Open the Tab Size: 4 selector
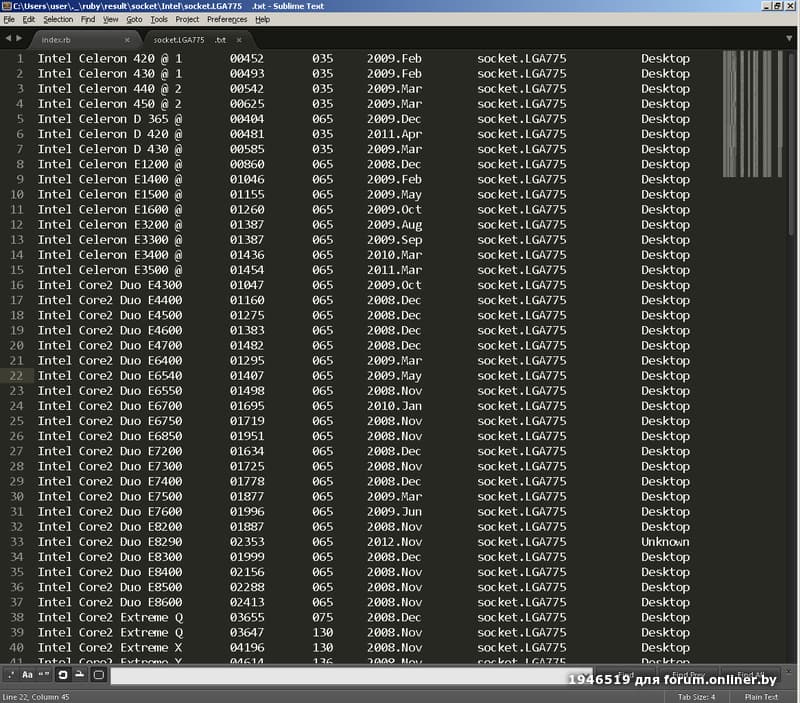 tap(696, 697)
